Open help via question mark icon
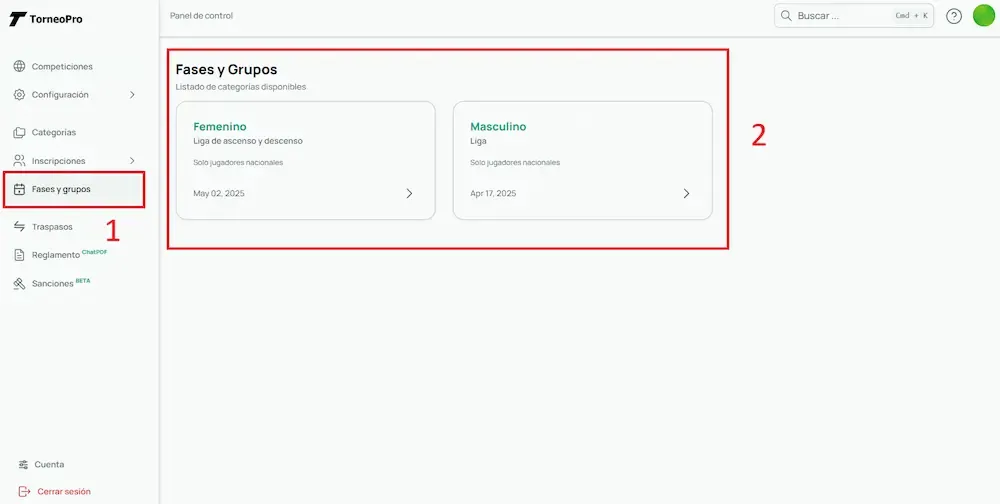This screenshot has height=504, width=1000. coord(954,16)
